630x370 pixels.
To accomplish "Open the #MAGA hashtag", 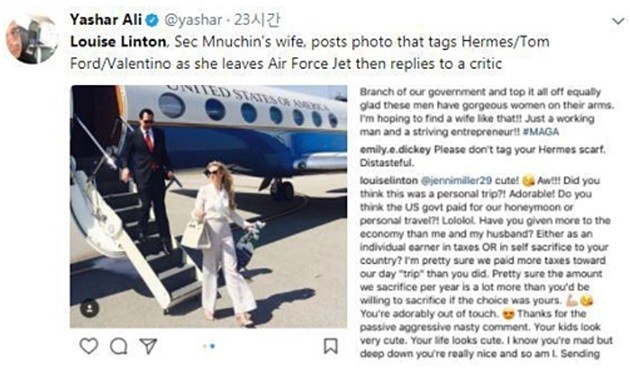I will point(541,132).
